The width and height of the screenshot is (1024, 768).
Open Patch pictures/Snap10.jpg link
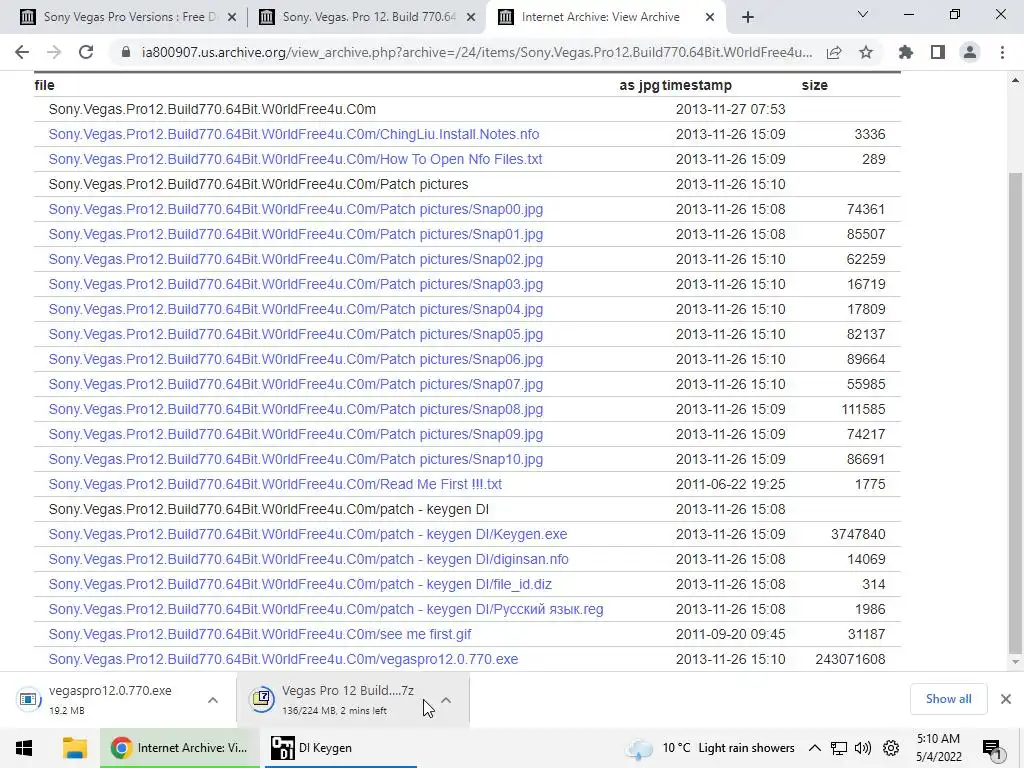click(x=296, y=459)
